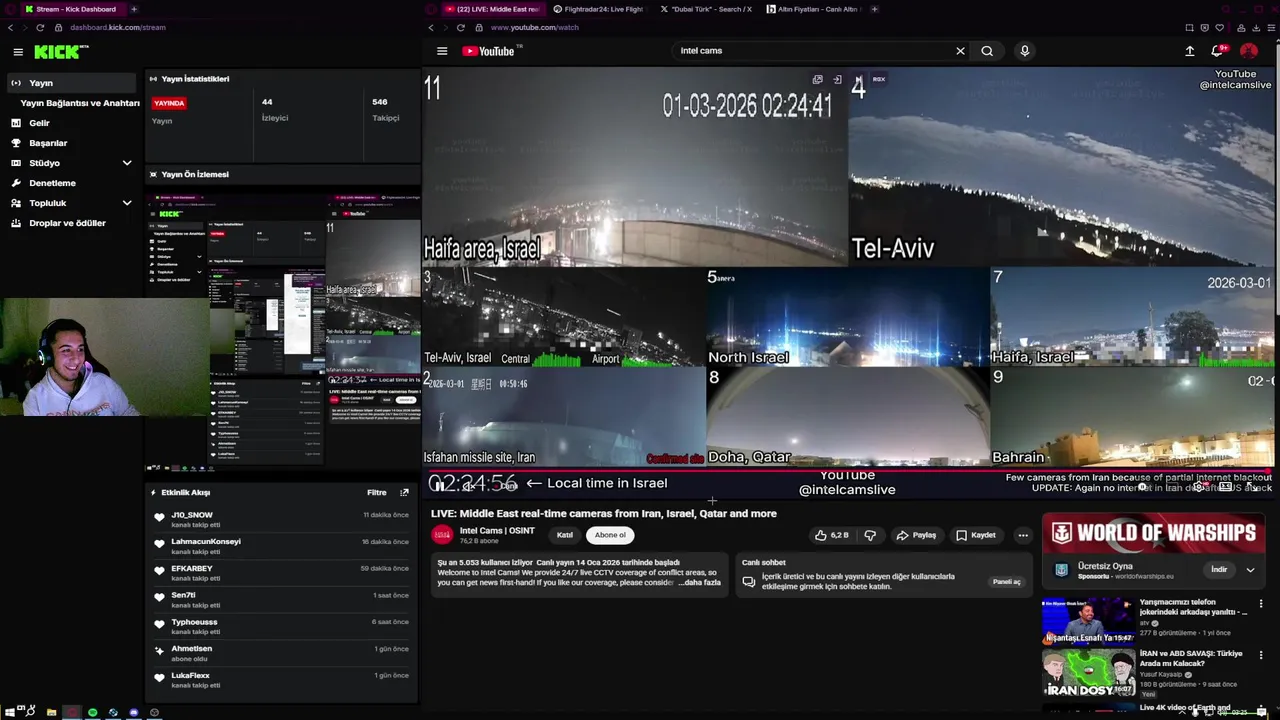Go to YouTube home via logo
Viewport: 1280px width, 720px height.
point(488,51)
